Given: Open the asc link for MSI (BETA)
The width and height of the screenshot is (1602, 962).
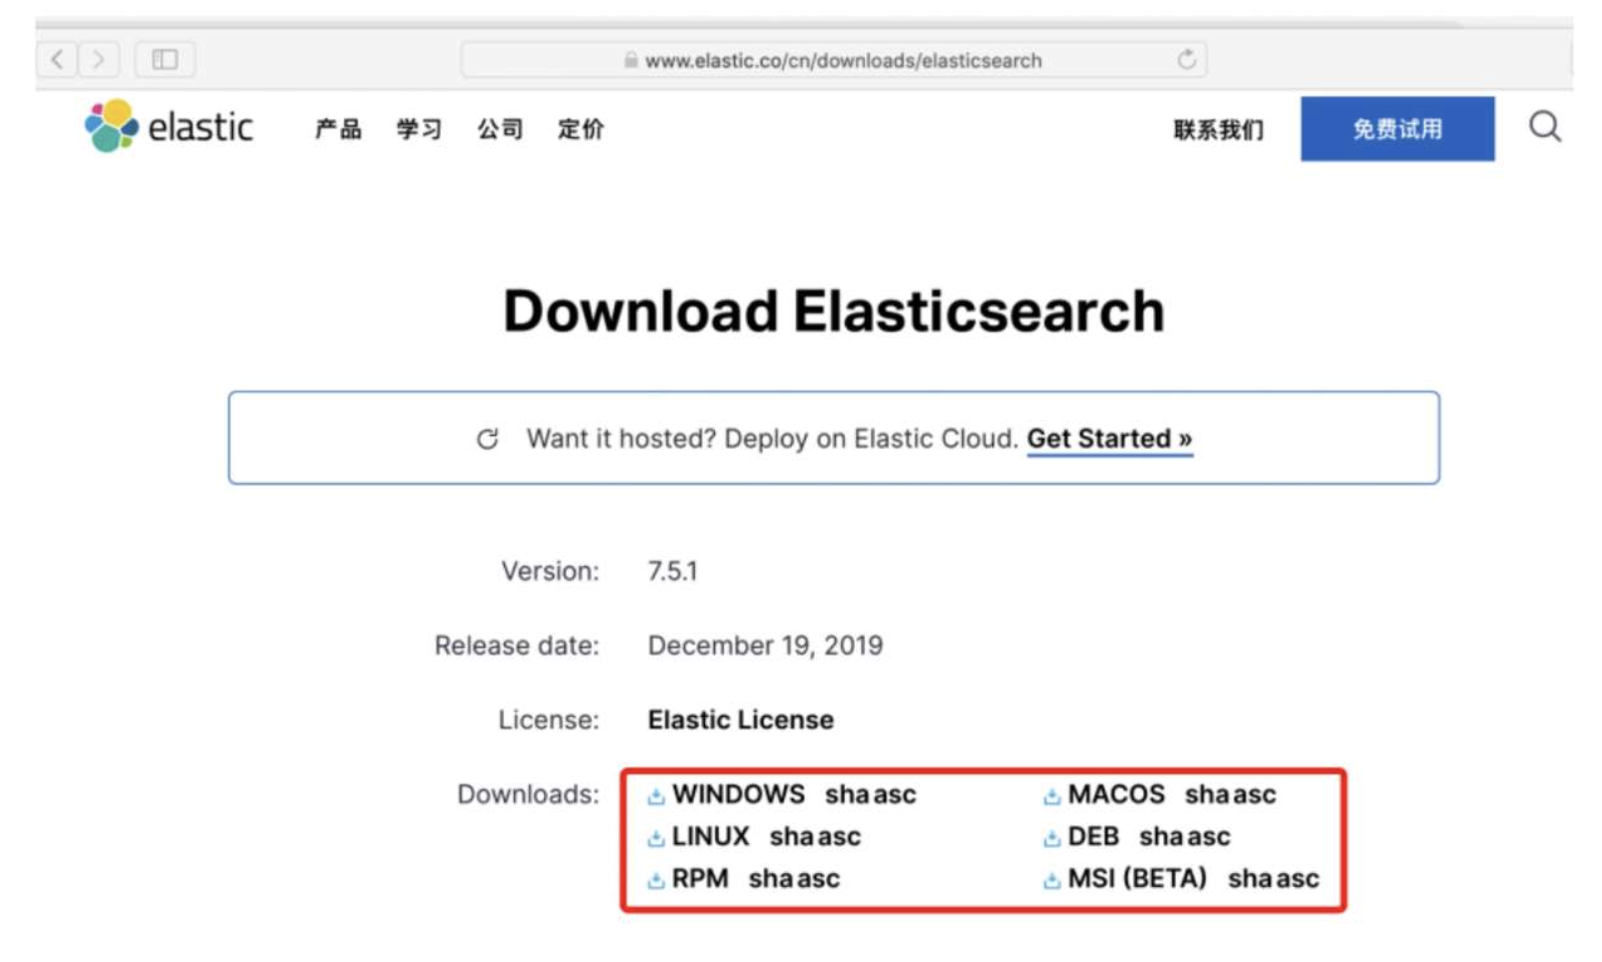Looking at the screenshot, I should coord(1297,879).
